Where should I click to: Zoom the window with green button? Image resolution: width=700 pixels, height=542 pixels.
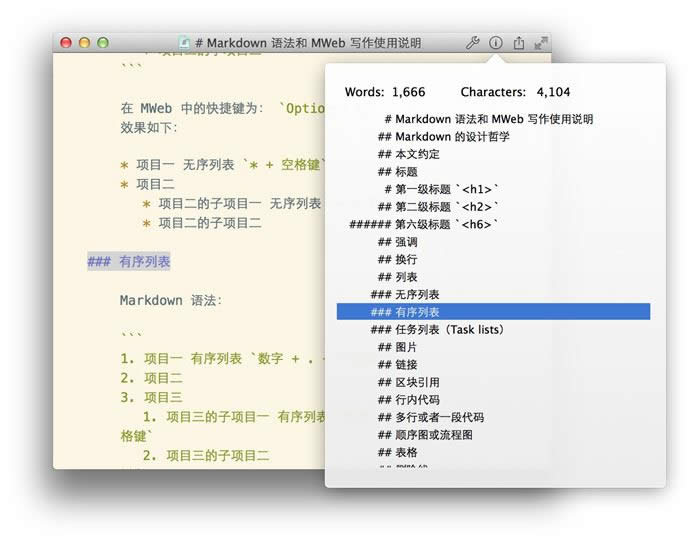click(x=103, y=43)
